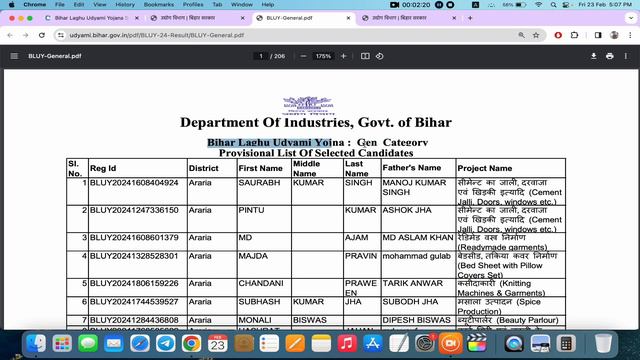
Task: Open Telegram from the Dock
Action: [x=165, y=344]
